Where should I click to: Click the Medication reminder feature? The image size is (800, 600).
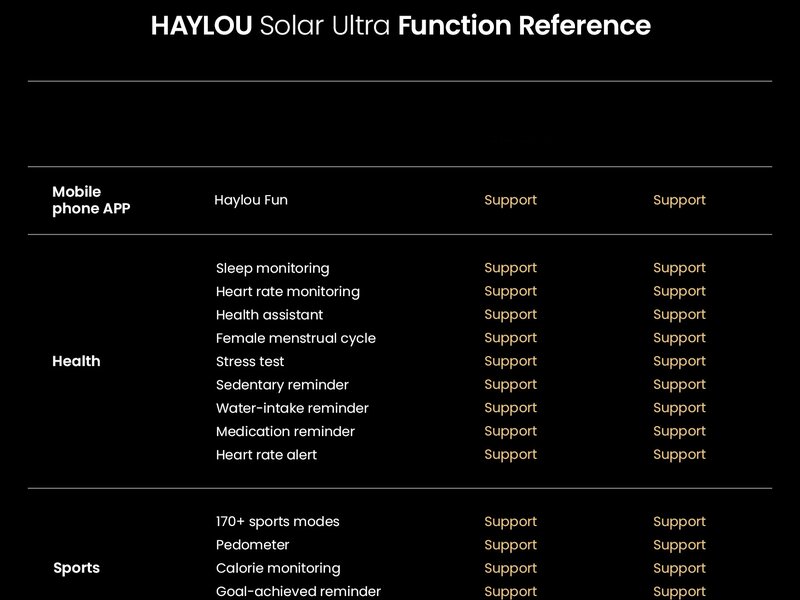click(x=285, y=431)
